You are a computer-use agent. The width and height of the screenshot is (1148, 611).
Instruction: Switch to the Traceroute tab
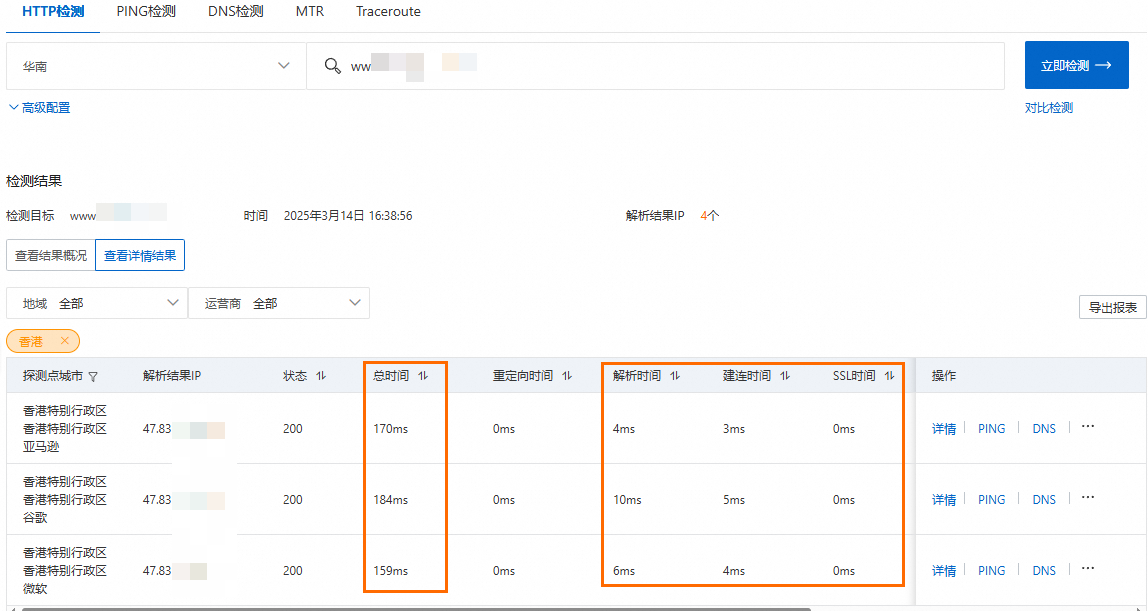(x=387, y=12)
